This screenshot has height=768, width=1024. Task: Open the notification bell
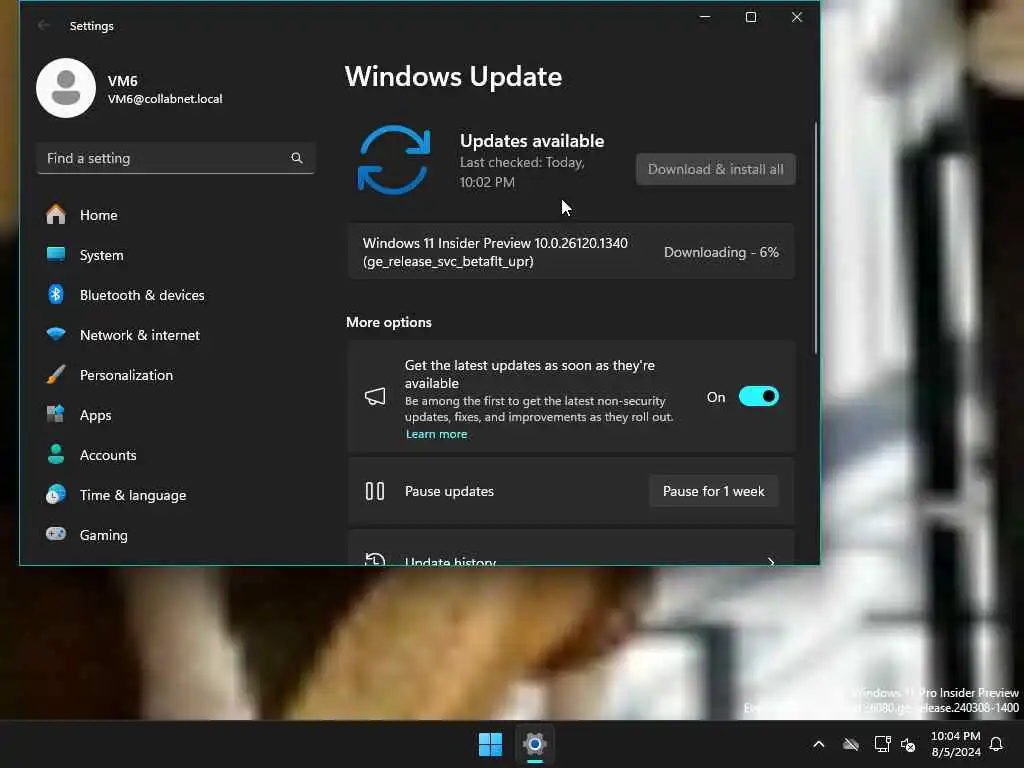point(996,744)
